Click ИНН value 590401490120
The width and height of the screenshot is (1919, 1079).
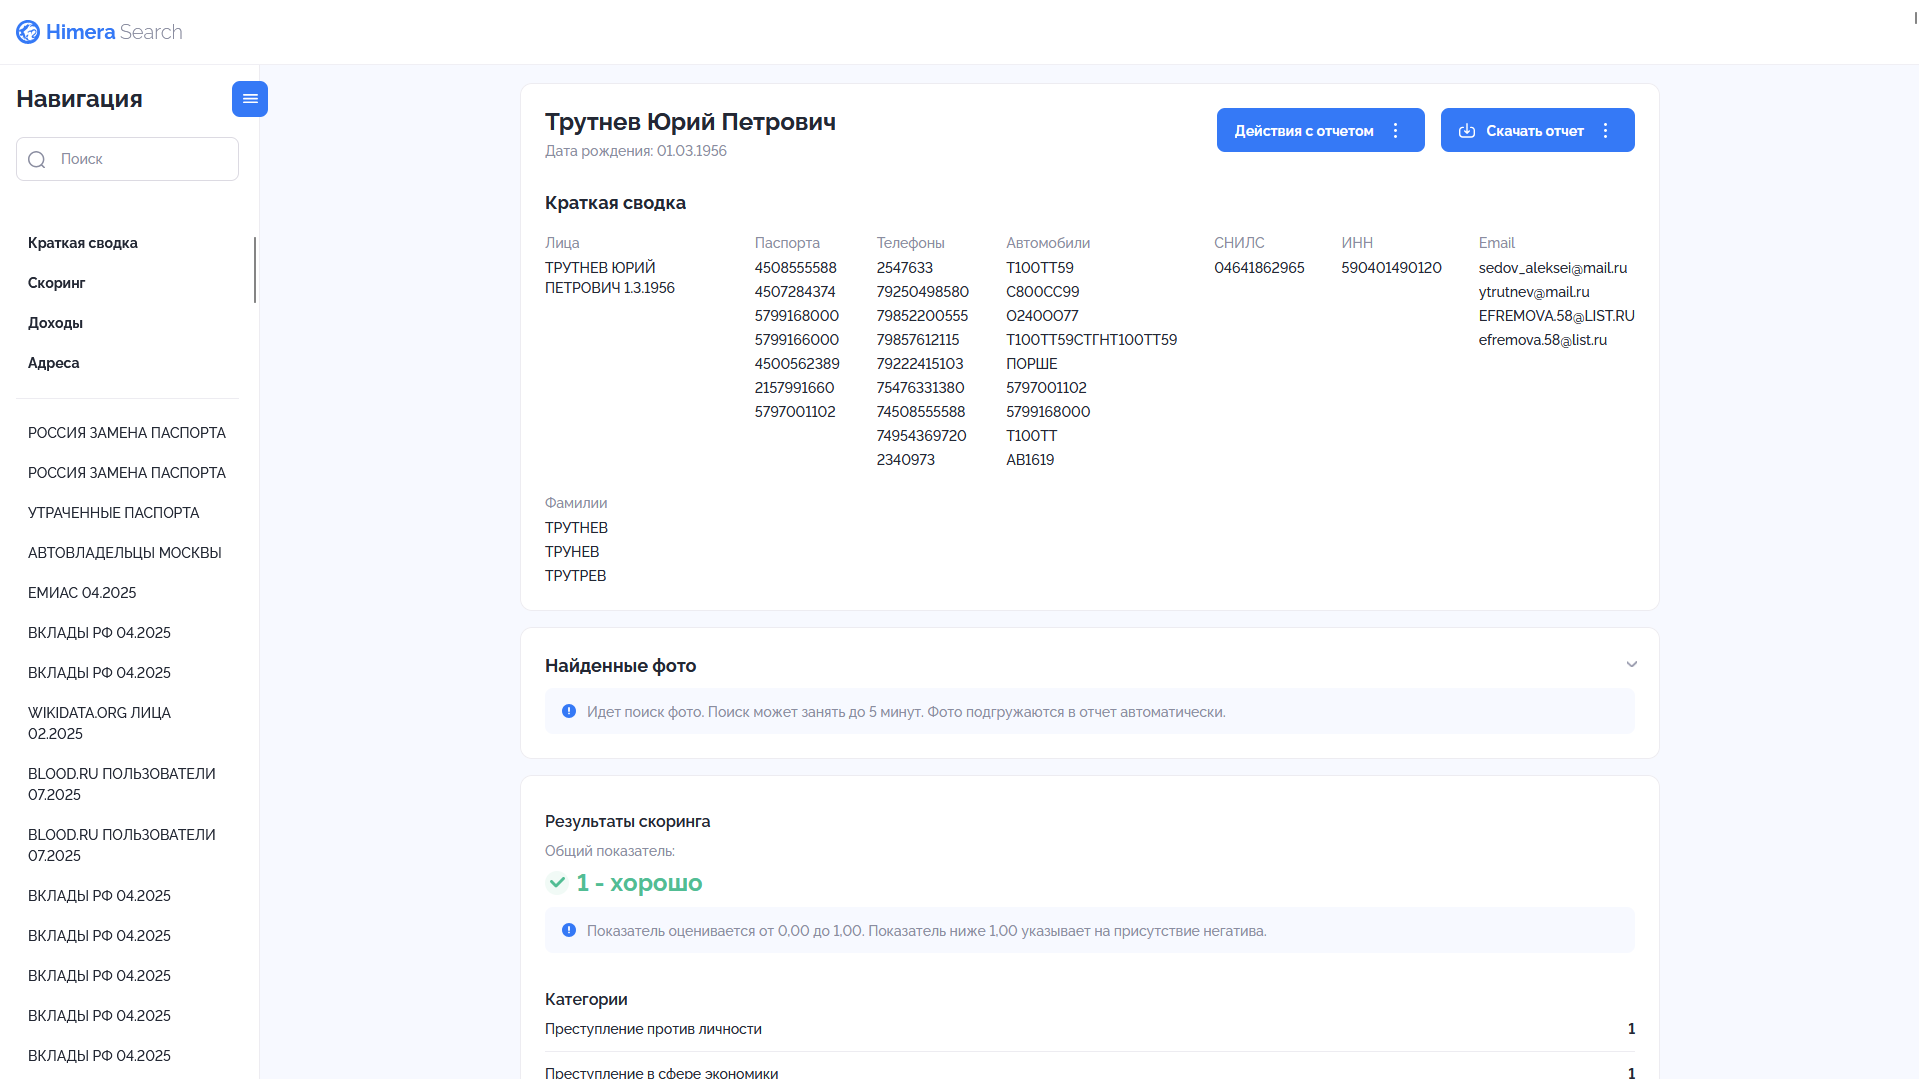click(1392, 268)
